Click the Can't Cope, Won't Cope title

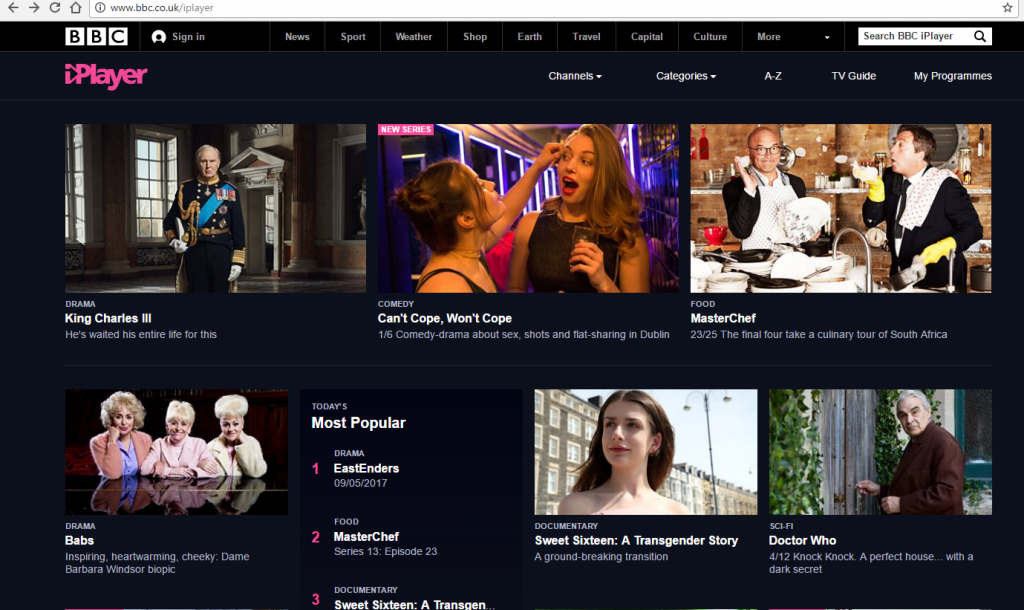pyautogui.click(x=445, y=318)
